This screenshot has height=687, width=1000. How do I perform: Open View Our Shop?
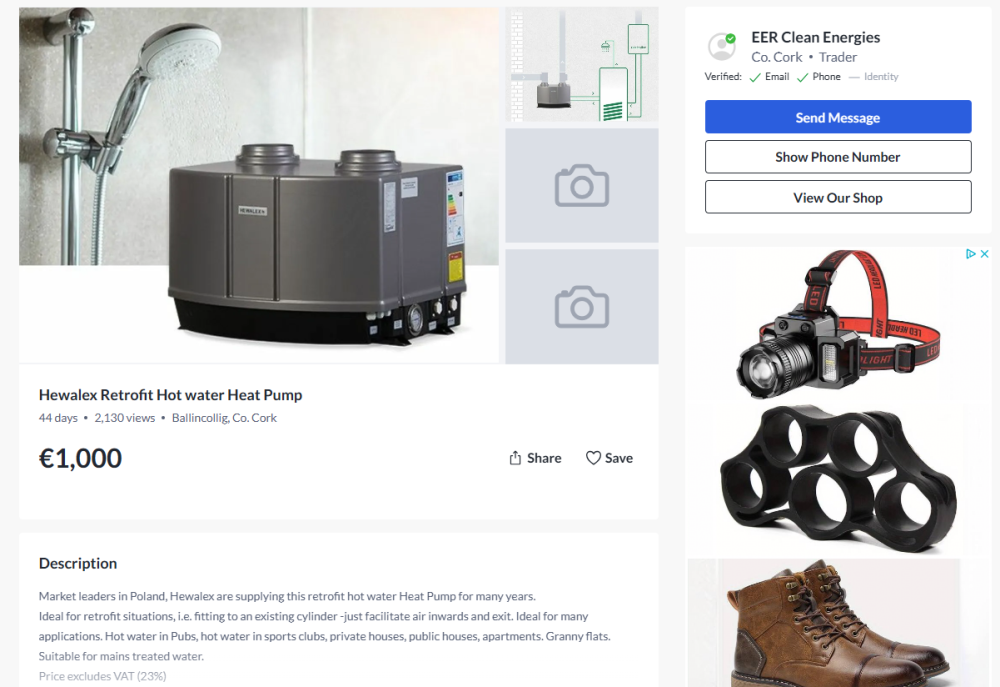point(838,198)
